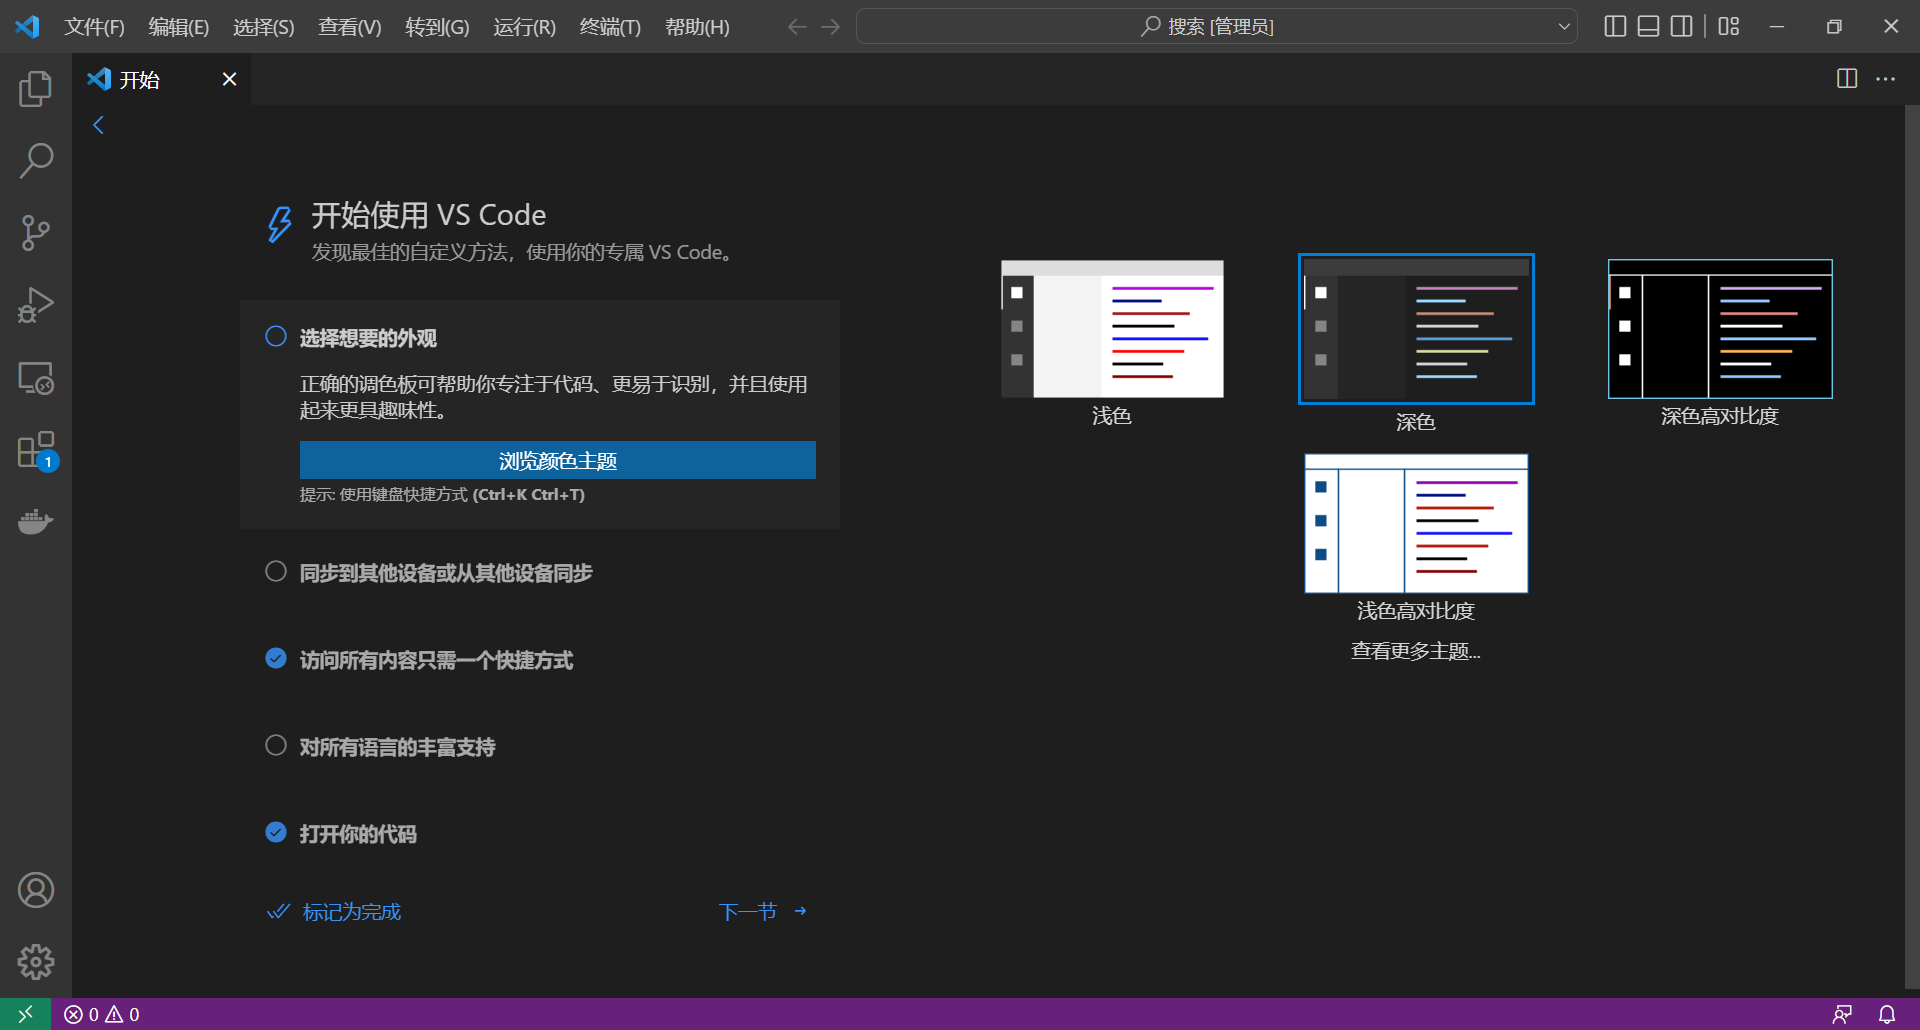1920x1030 pixels.
Task: Click the 搜索 [管理员] command center box
Action: point(1217,27)
